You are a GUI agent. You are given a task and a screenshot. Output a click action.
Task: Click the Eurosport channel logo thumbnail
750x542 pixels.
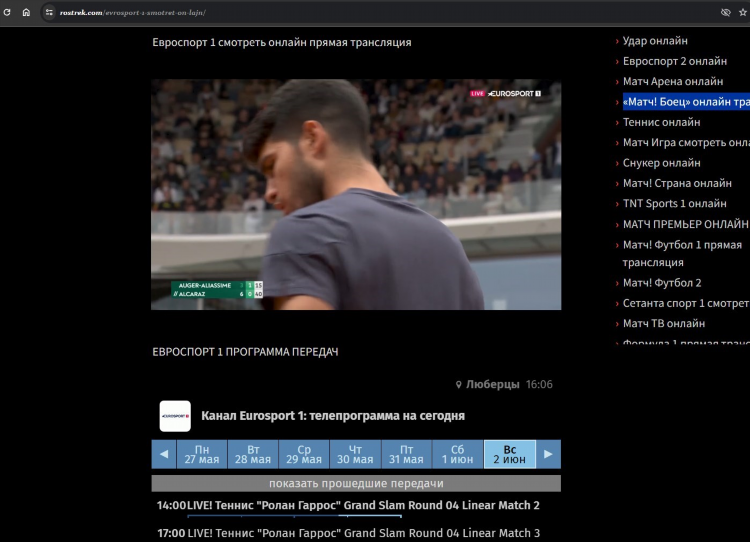coord(175,416)
